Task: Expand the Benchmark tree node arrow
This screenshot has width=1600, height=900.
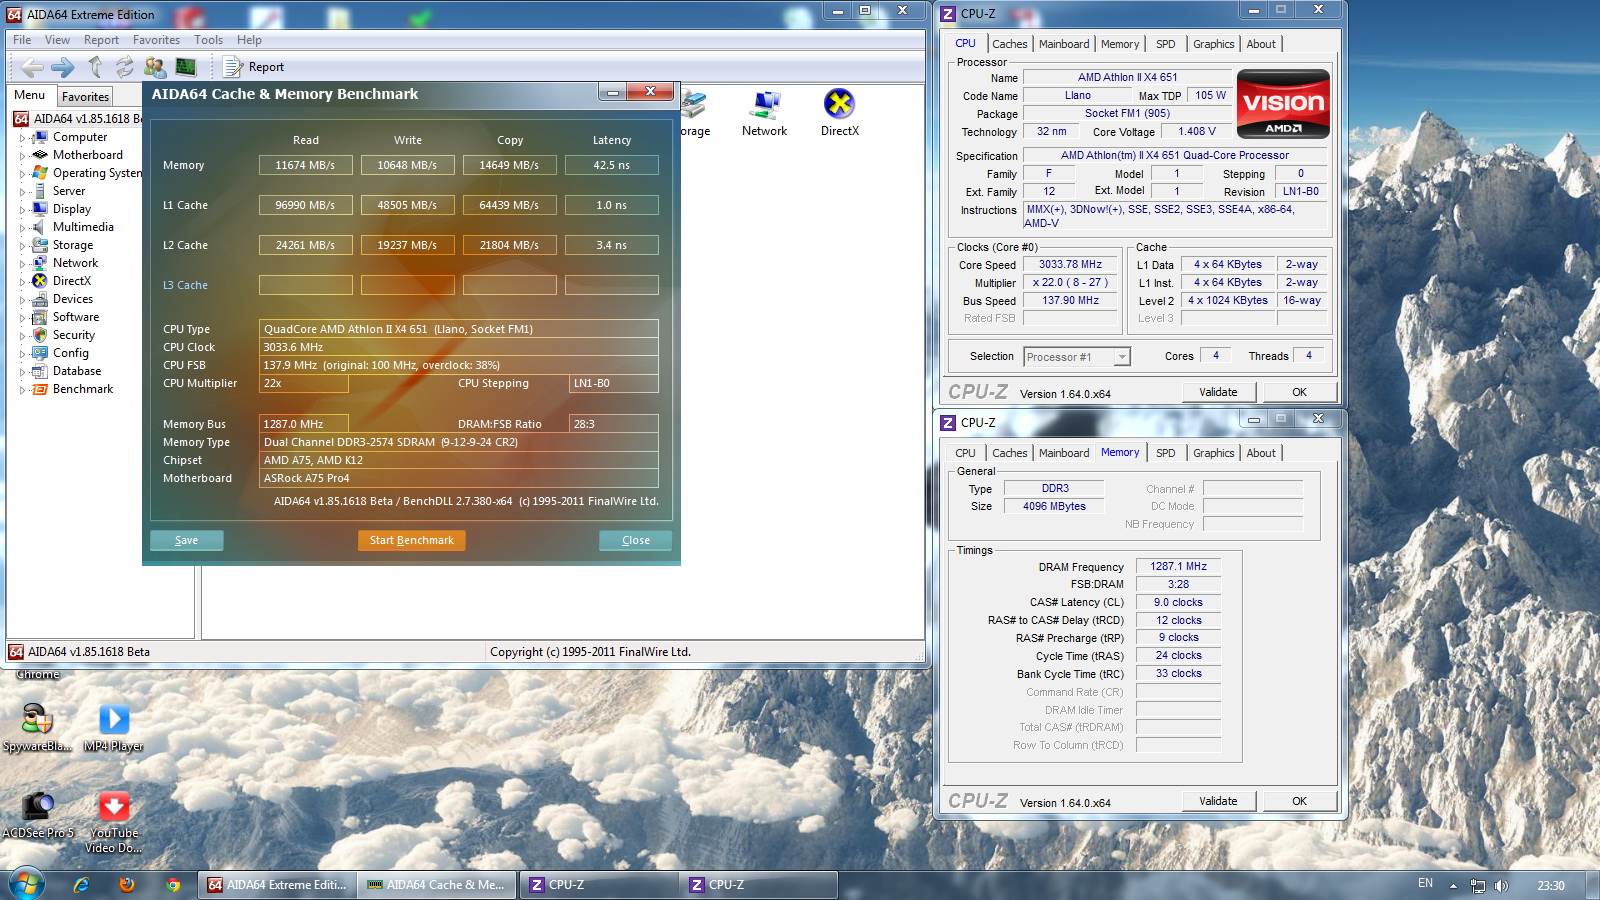Action: [x=22, y=390]
